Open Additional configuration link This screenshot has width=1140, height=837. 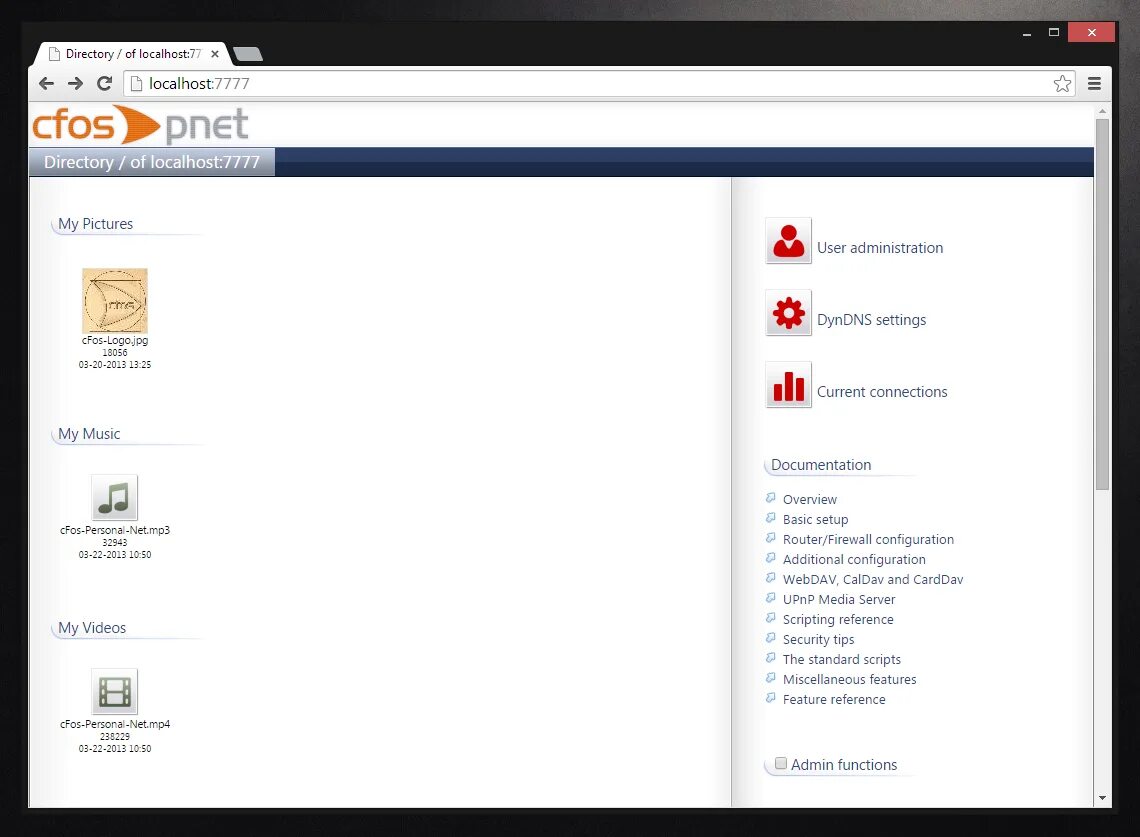coord(854,559)
